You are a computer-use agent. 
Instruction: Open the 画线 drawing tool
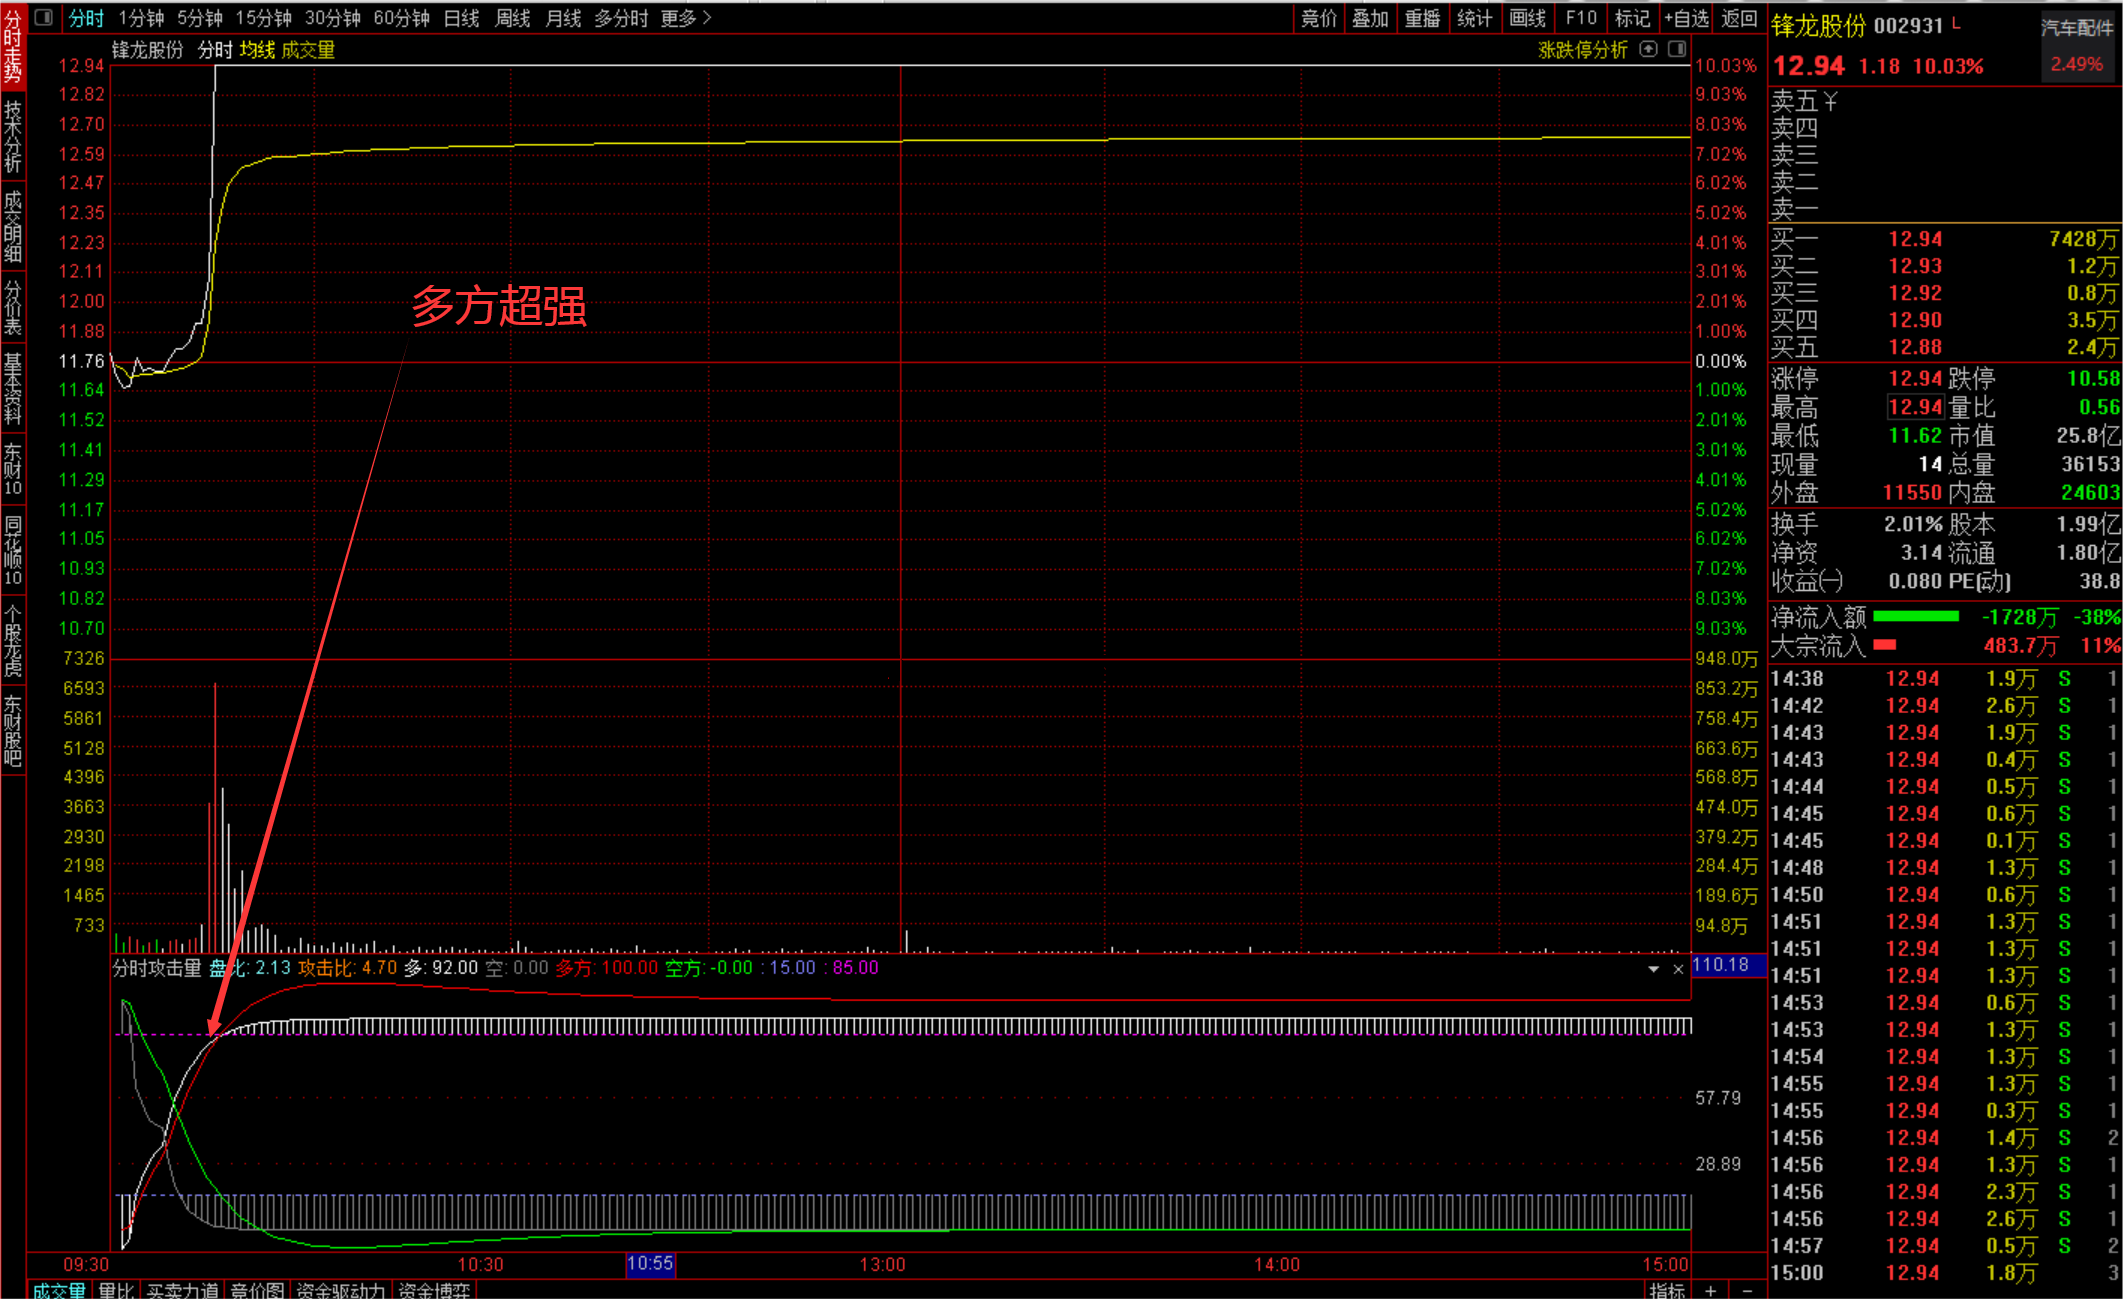click(x=1527, y=18)
